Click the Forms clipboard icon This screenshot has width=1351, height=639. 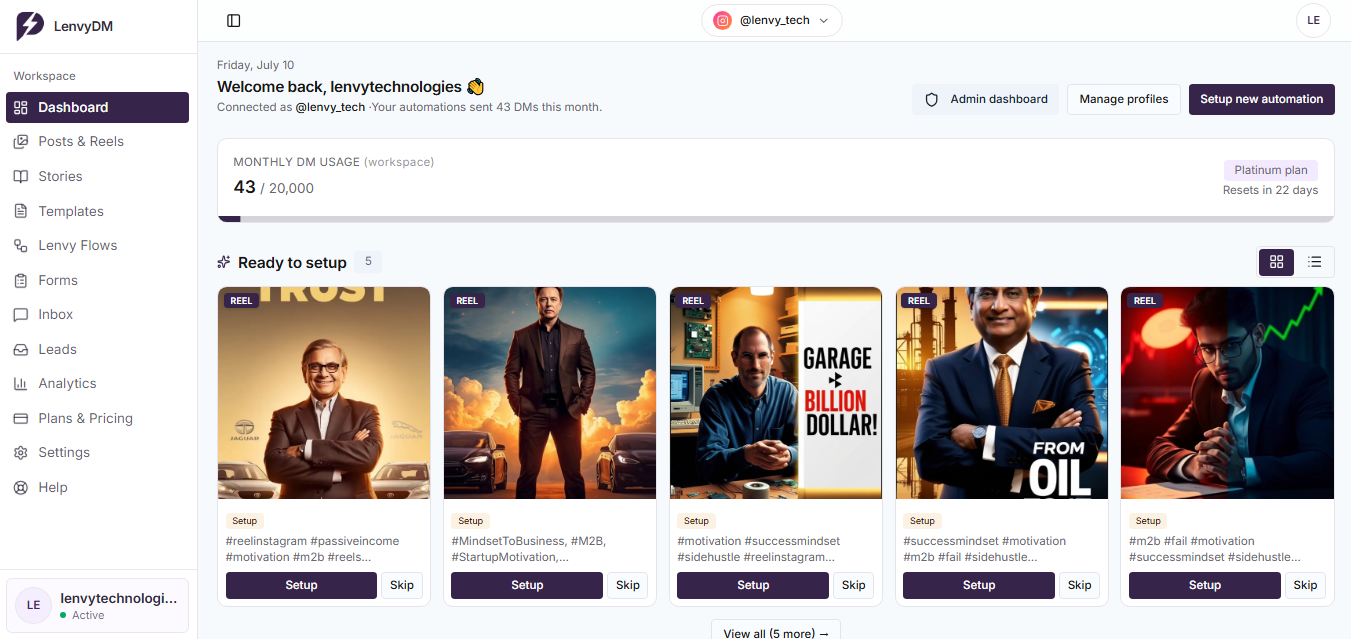(x=21, y=280)
